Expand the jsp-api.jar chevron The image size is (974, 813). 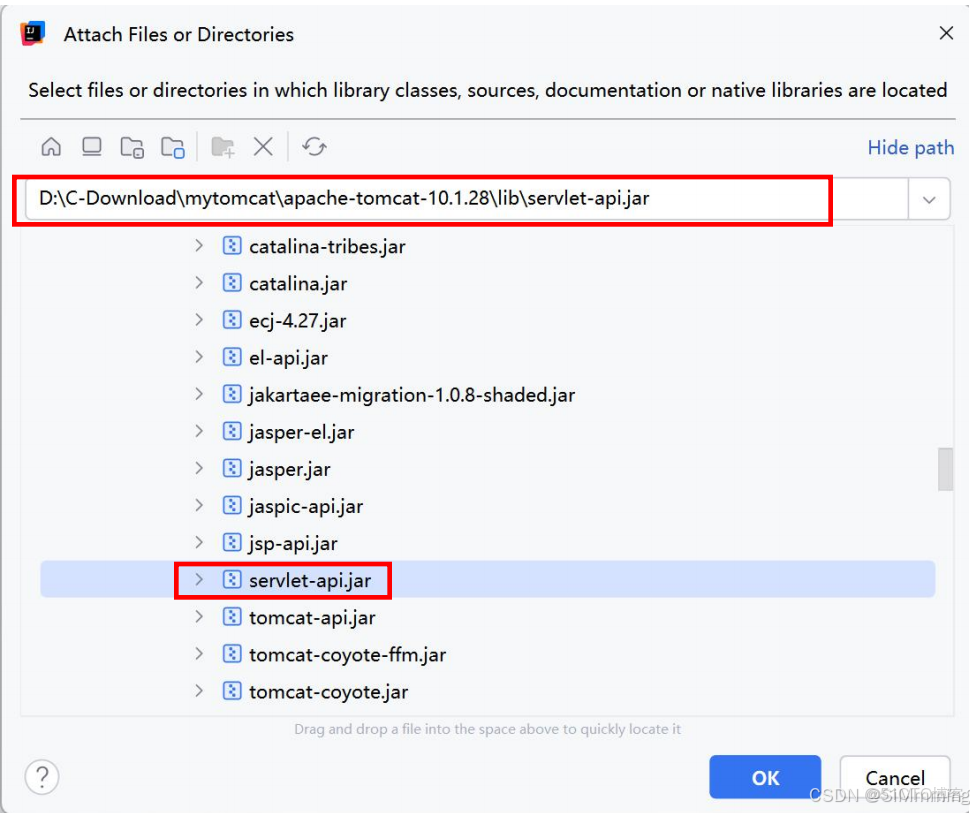(x=199, y=543)
